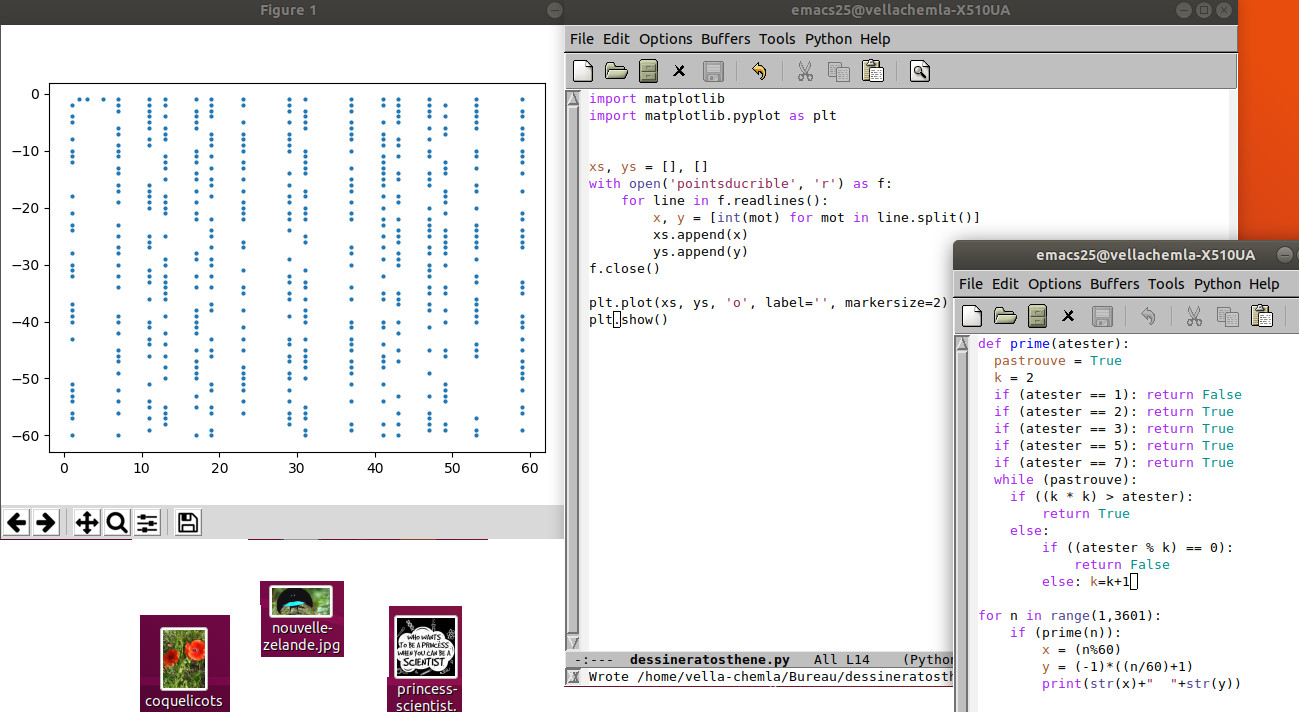Click the dessineratosthene.py buffer name in the mode line
This screenshot has height=712, width=1299.
(709, 660)
